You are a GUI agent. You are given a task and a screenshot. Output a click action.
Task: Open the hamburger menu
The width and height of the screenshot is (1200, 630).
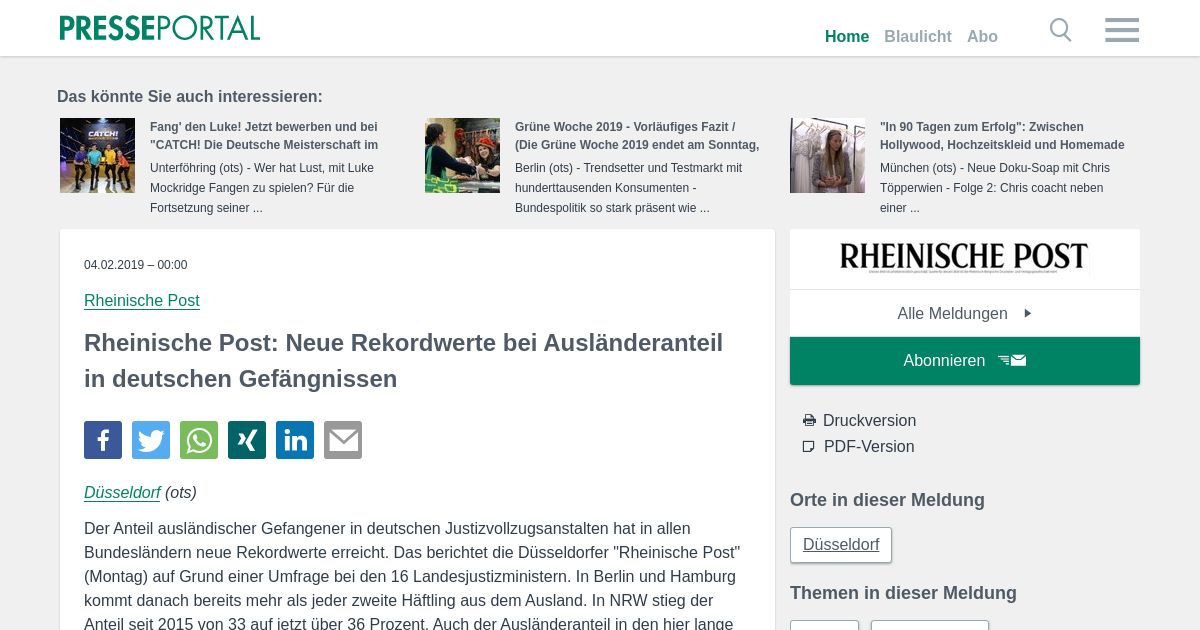(1122, 30)
